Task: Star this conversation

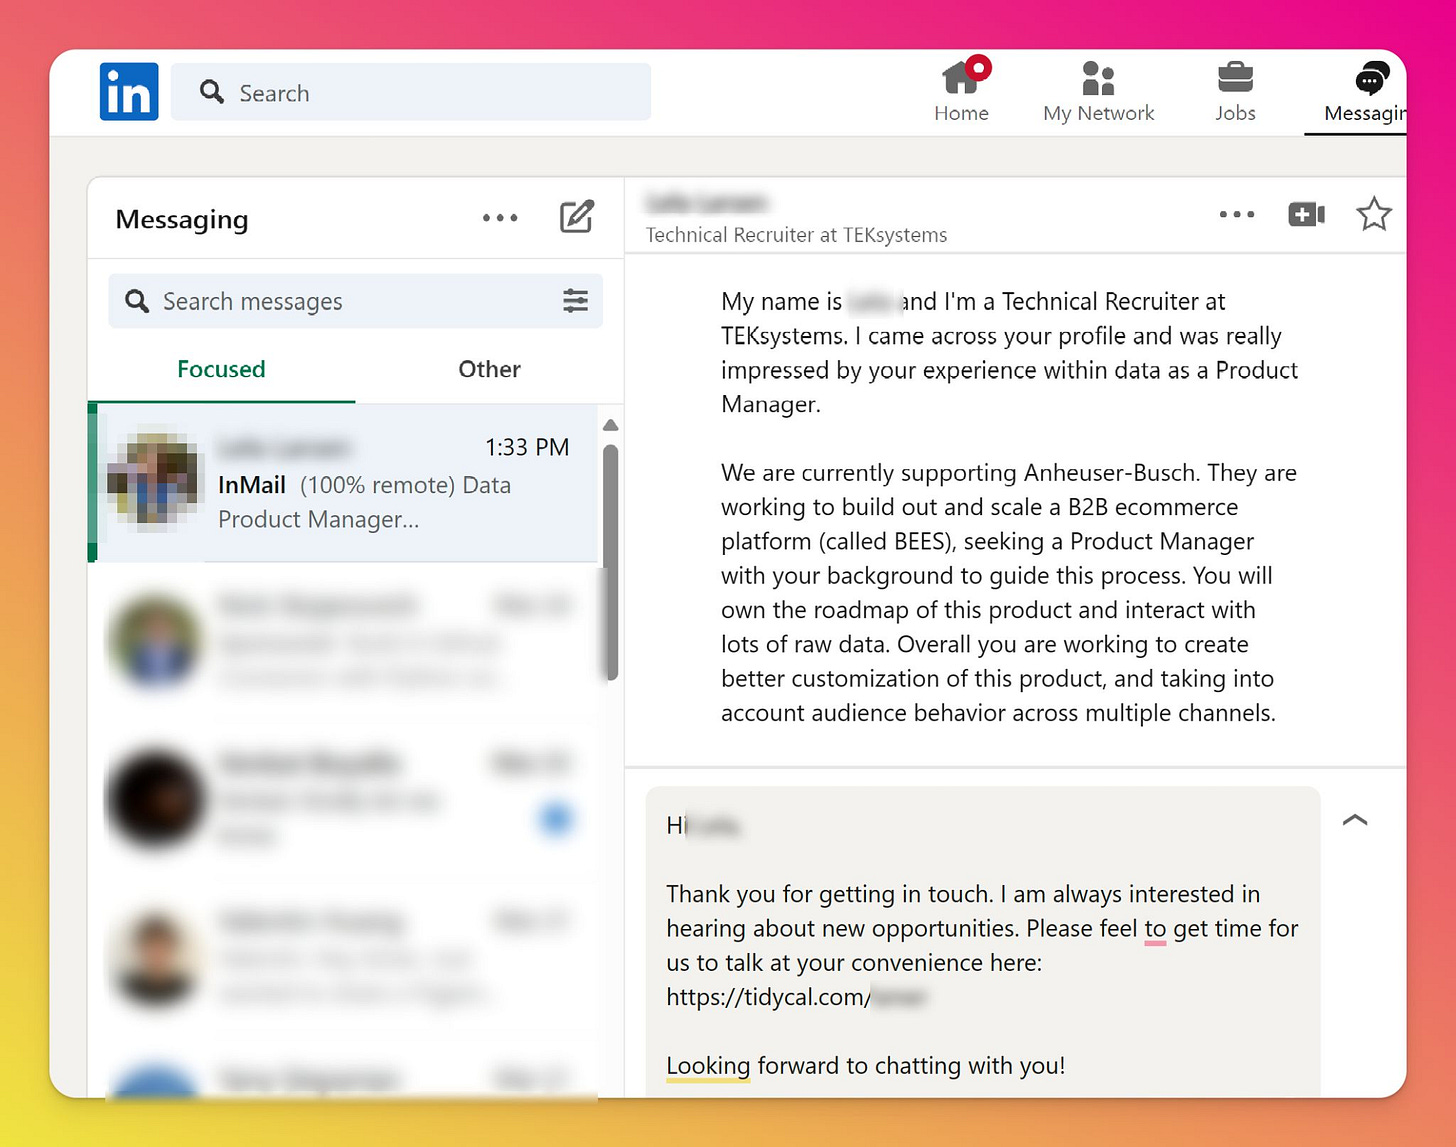Action: pyautogui.click(x=1374, y=214)
